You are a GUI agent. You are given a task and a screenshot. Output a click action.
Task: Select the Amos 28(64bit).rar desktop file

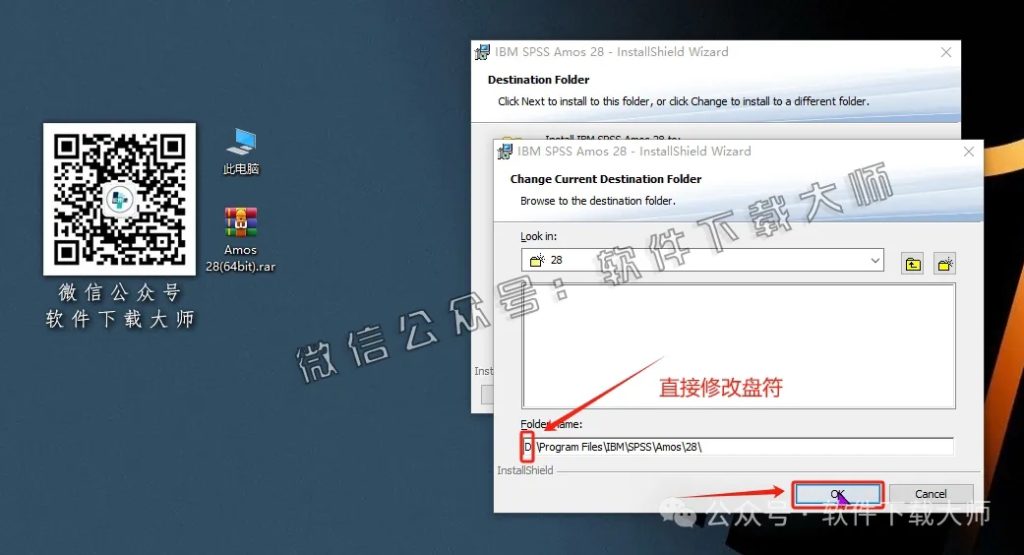(x=240, y=240)
